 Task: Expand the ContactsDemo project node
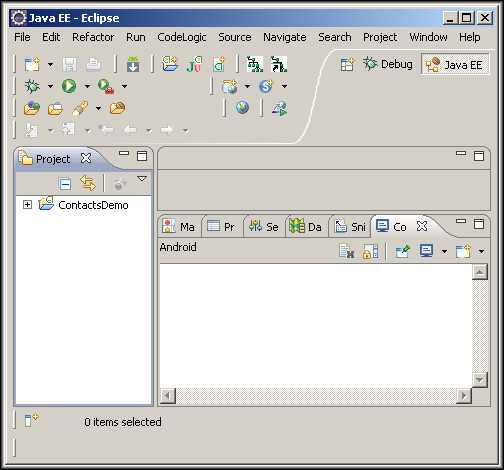point(27,204)
